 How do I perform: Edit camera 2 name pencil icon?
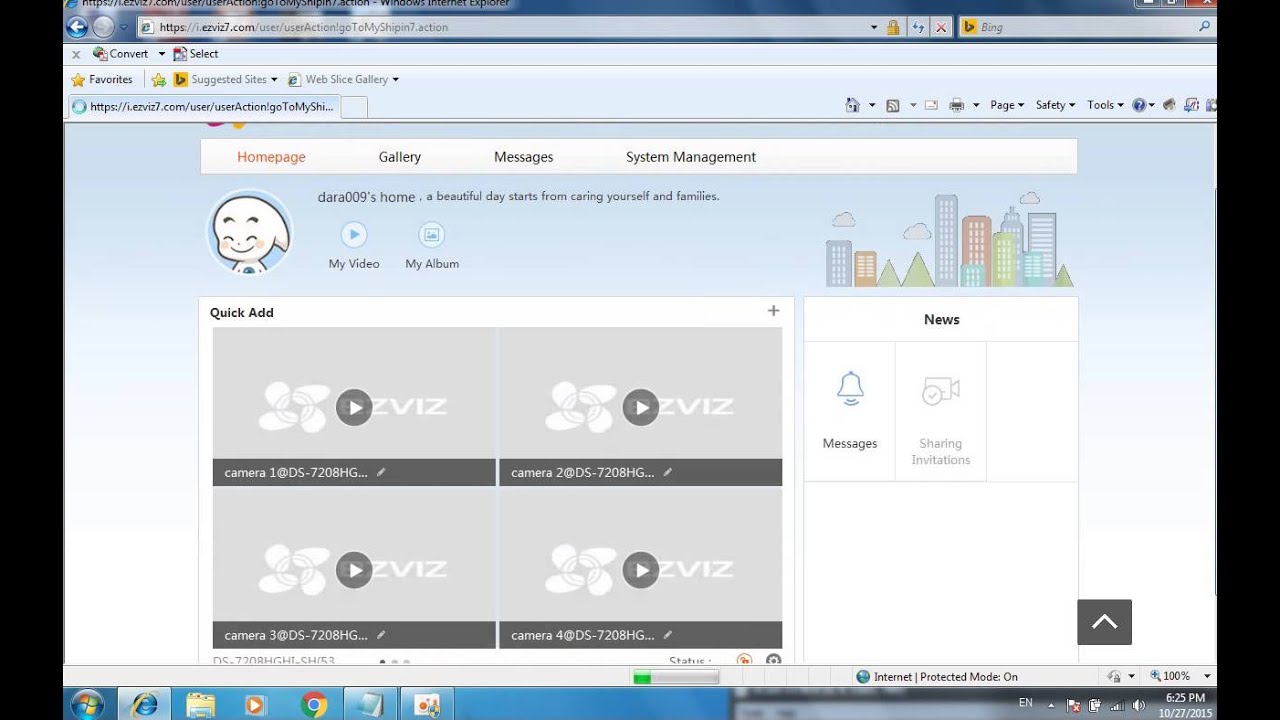[x=668, y=472]
